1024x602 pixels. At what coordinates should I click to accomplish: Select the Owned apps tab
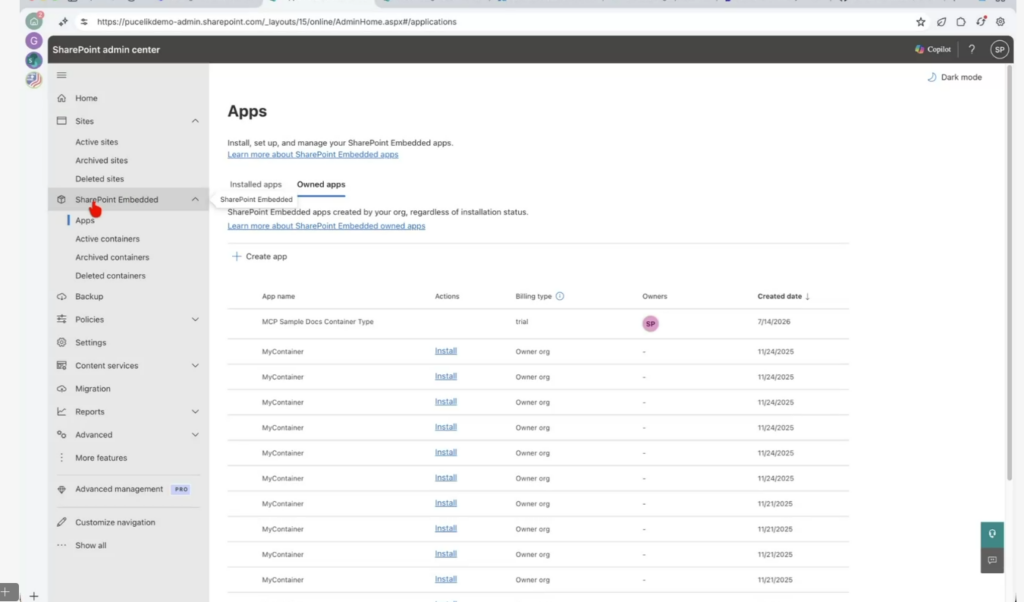click(321, 184)
